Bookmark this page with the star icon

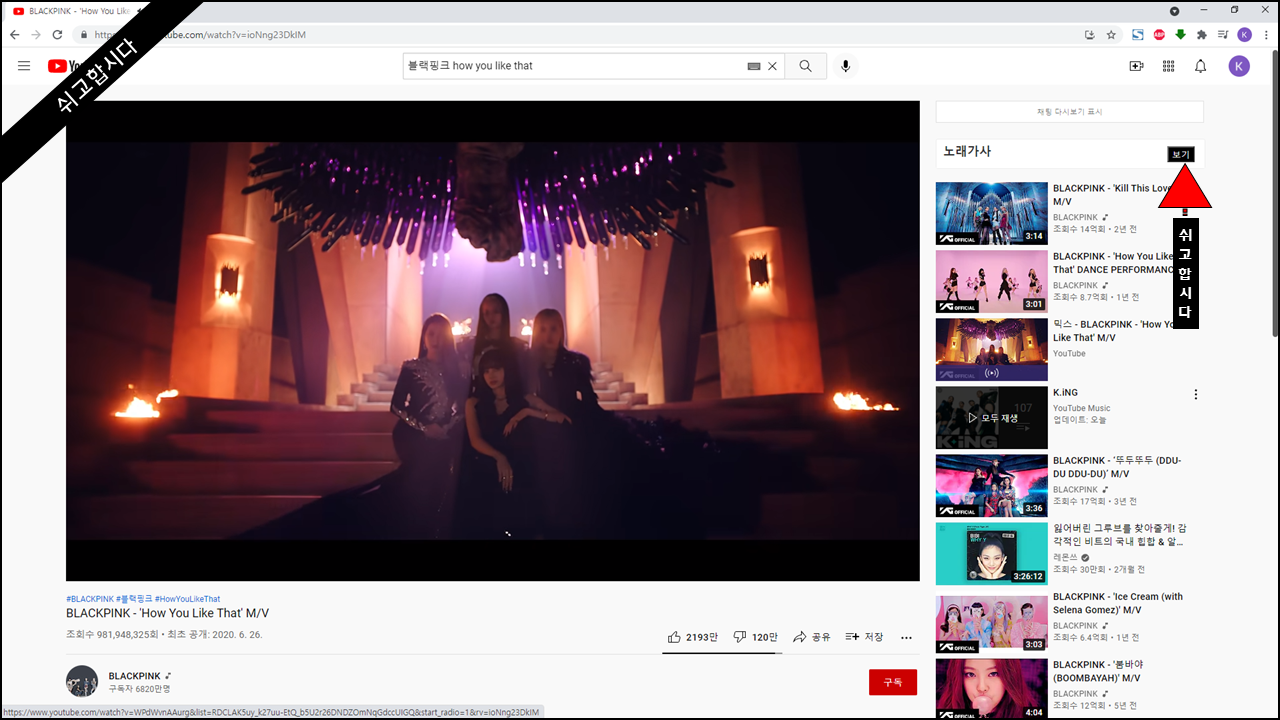click(x=1111, y=34)
